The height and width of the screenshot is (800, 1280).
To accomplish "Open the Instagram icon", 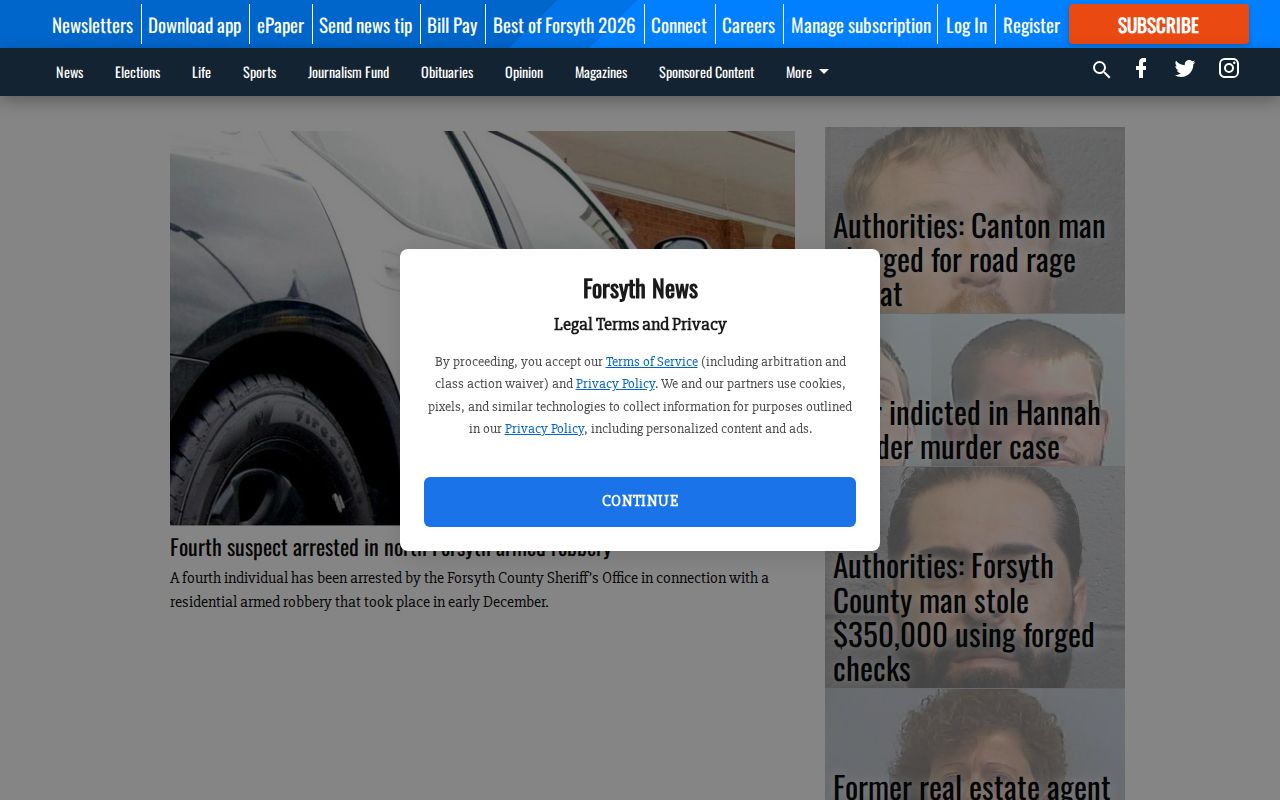I will click(x=1229, y=68).
